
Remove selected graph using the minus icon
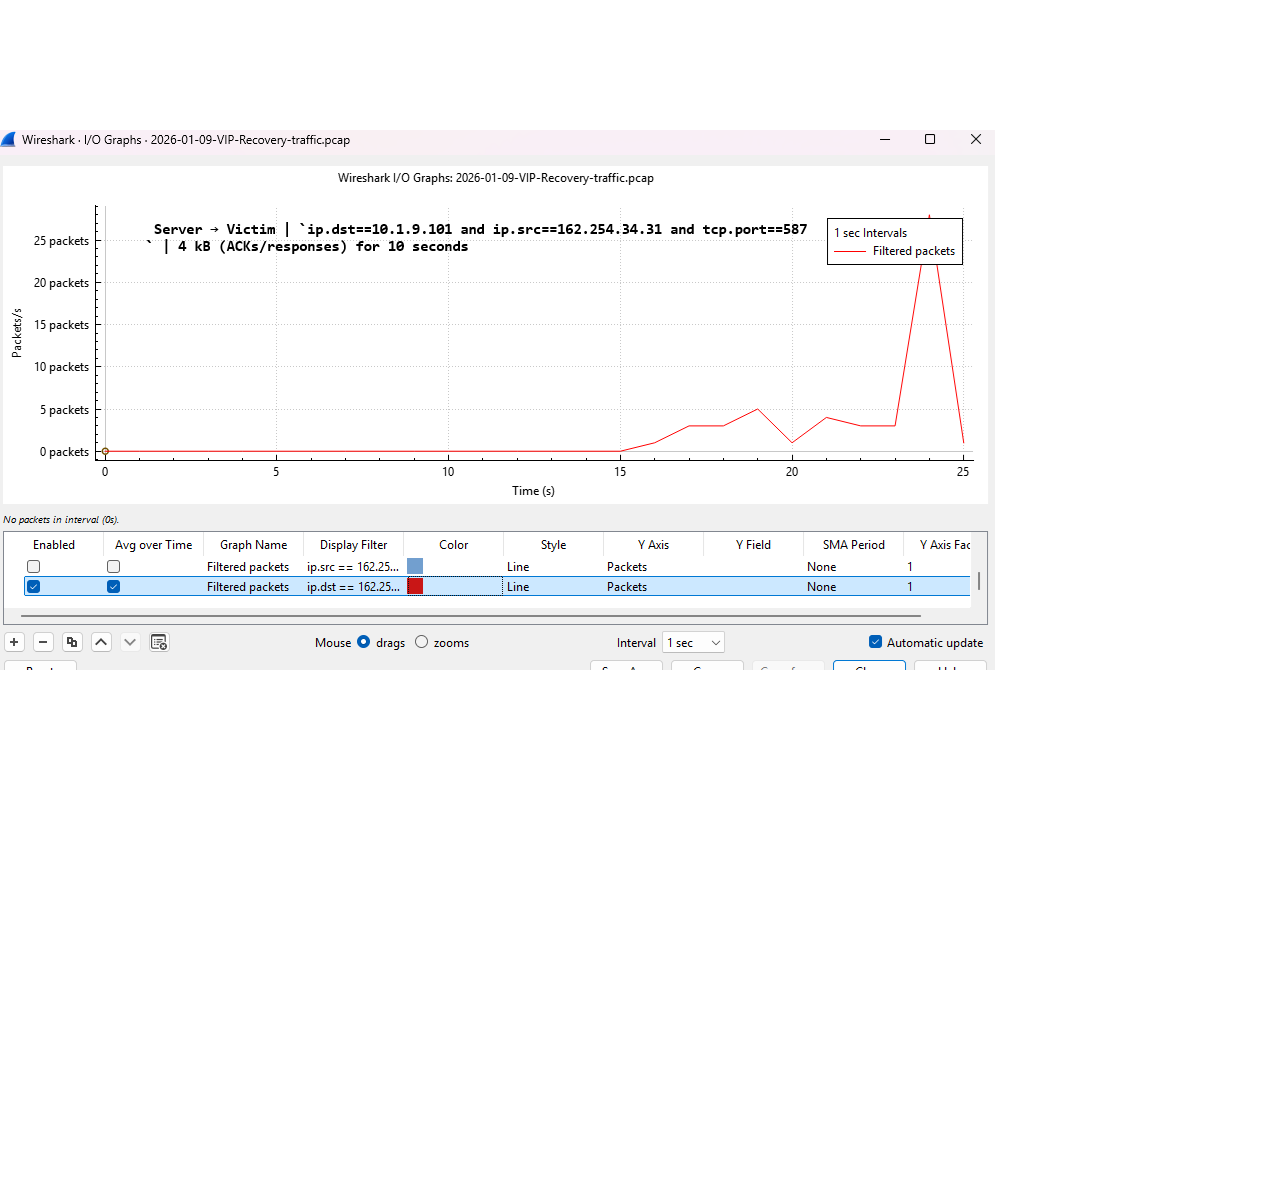click(x=43, y=642)
